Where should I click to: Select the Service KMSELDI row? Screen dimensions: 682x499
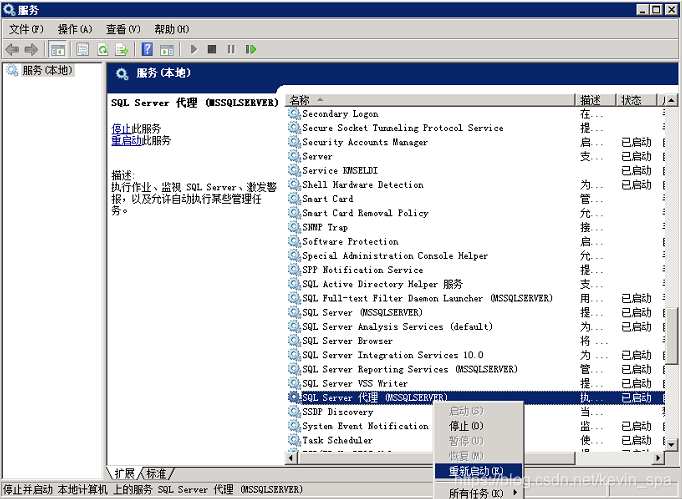point(476,171)
